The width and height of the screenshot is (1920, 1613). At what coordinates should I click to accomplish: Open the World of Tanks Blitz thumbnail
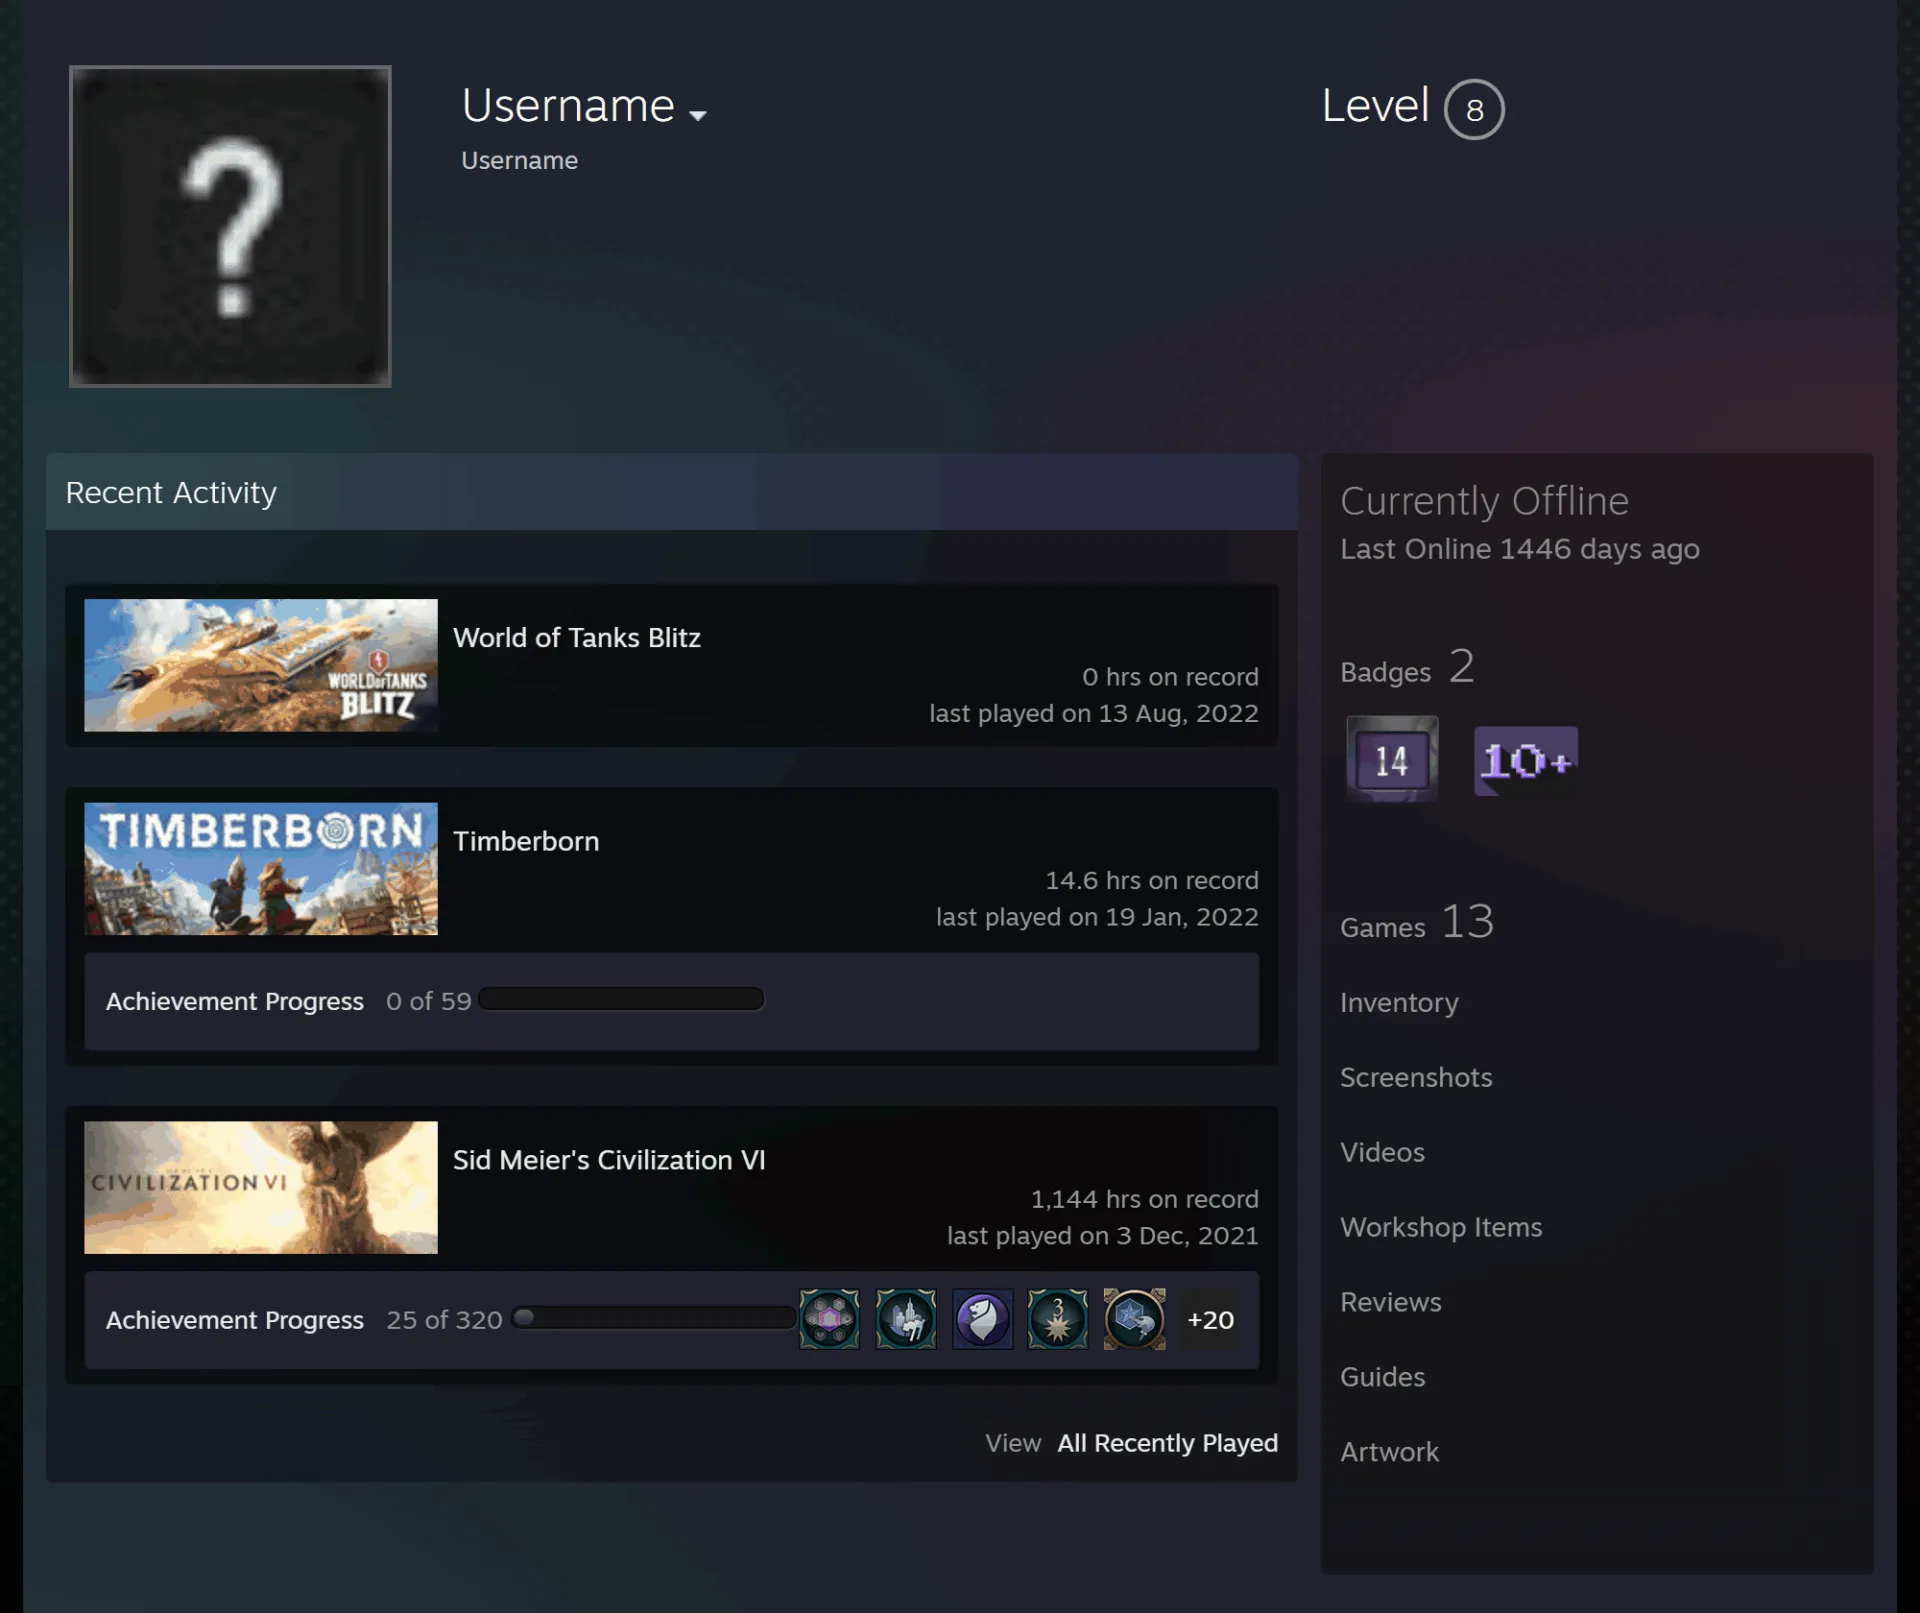point(261,665)
